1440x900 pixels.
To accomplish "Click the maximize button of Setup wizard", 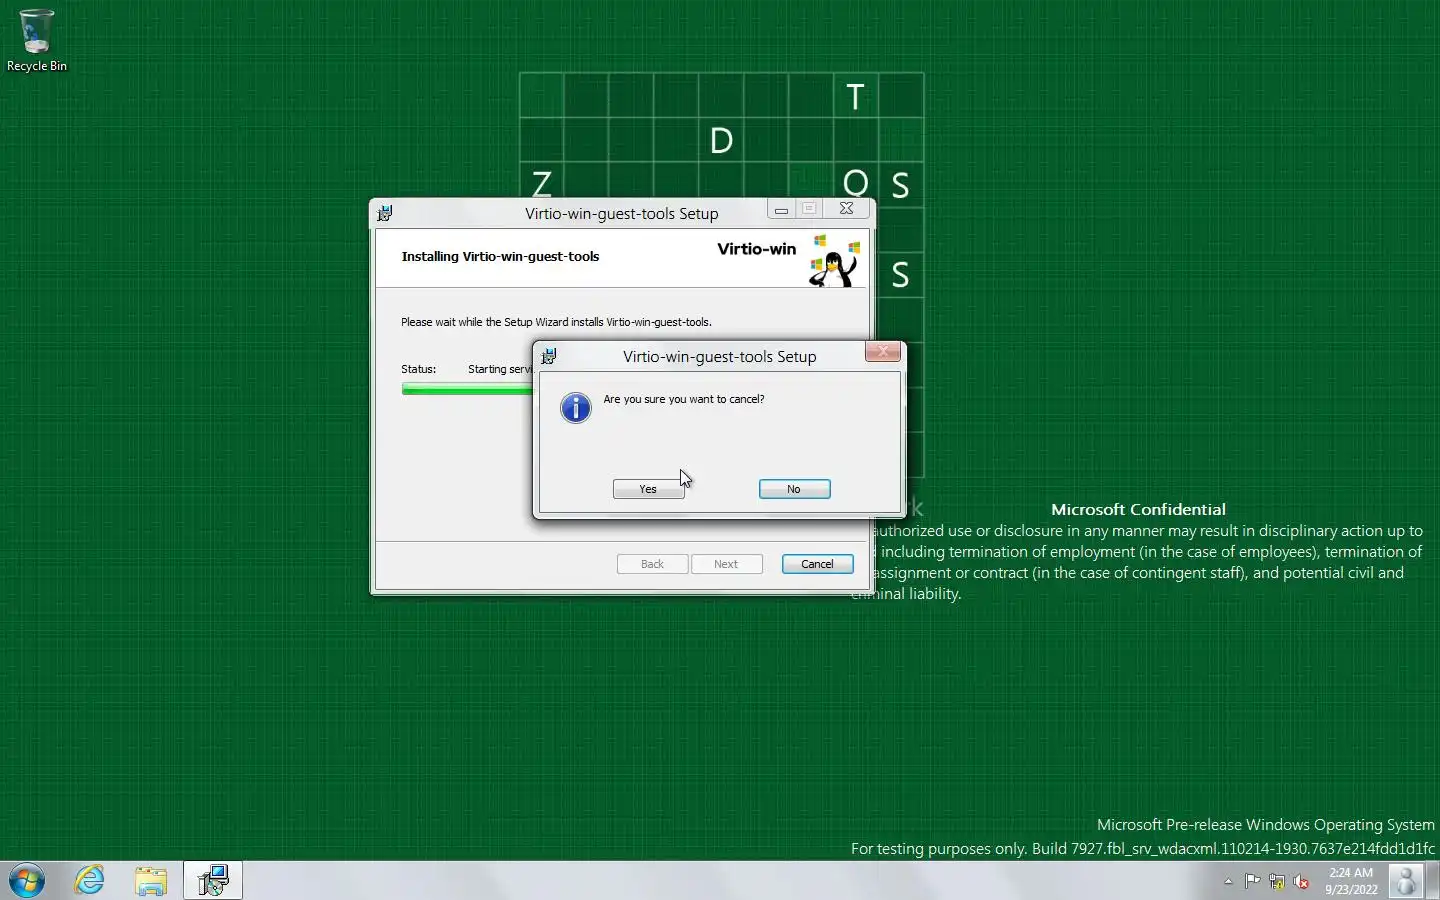I will pos(809,209).
